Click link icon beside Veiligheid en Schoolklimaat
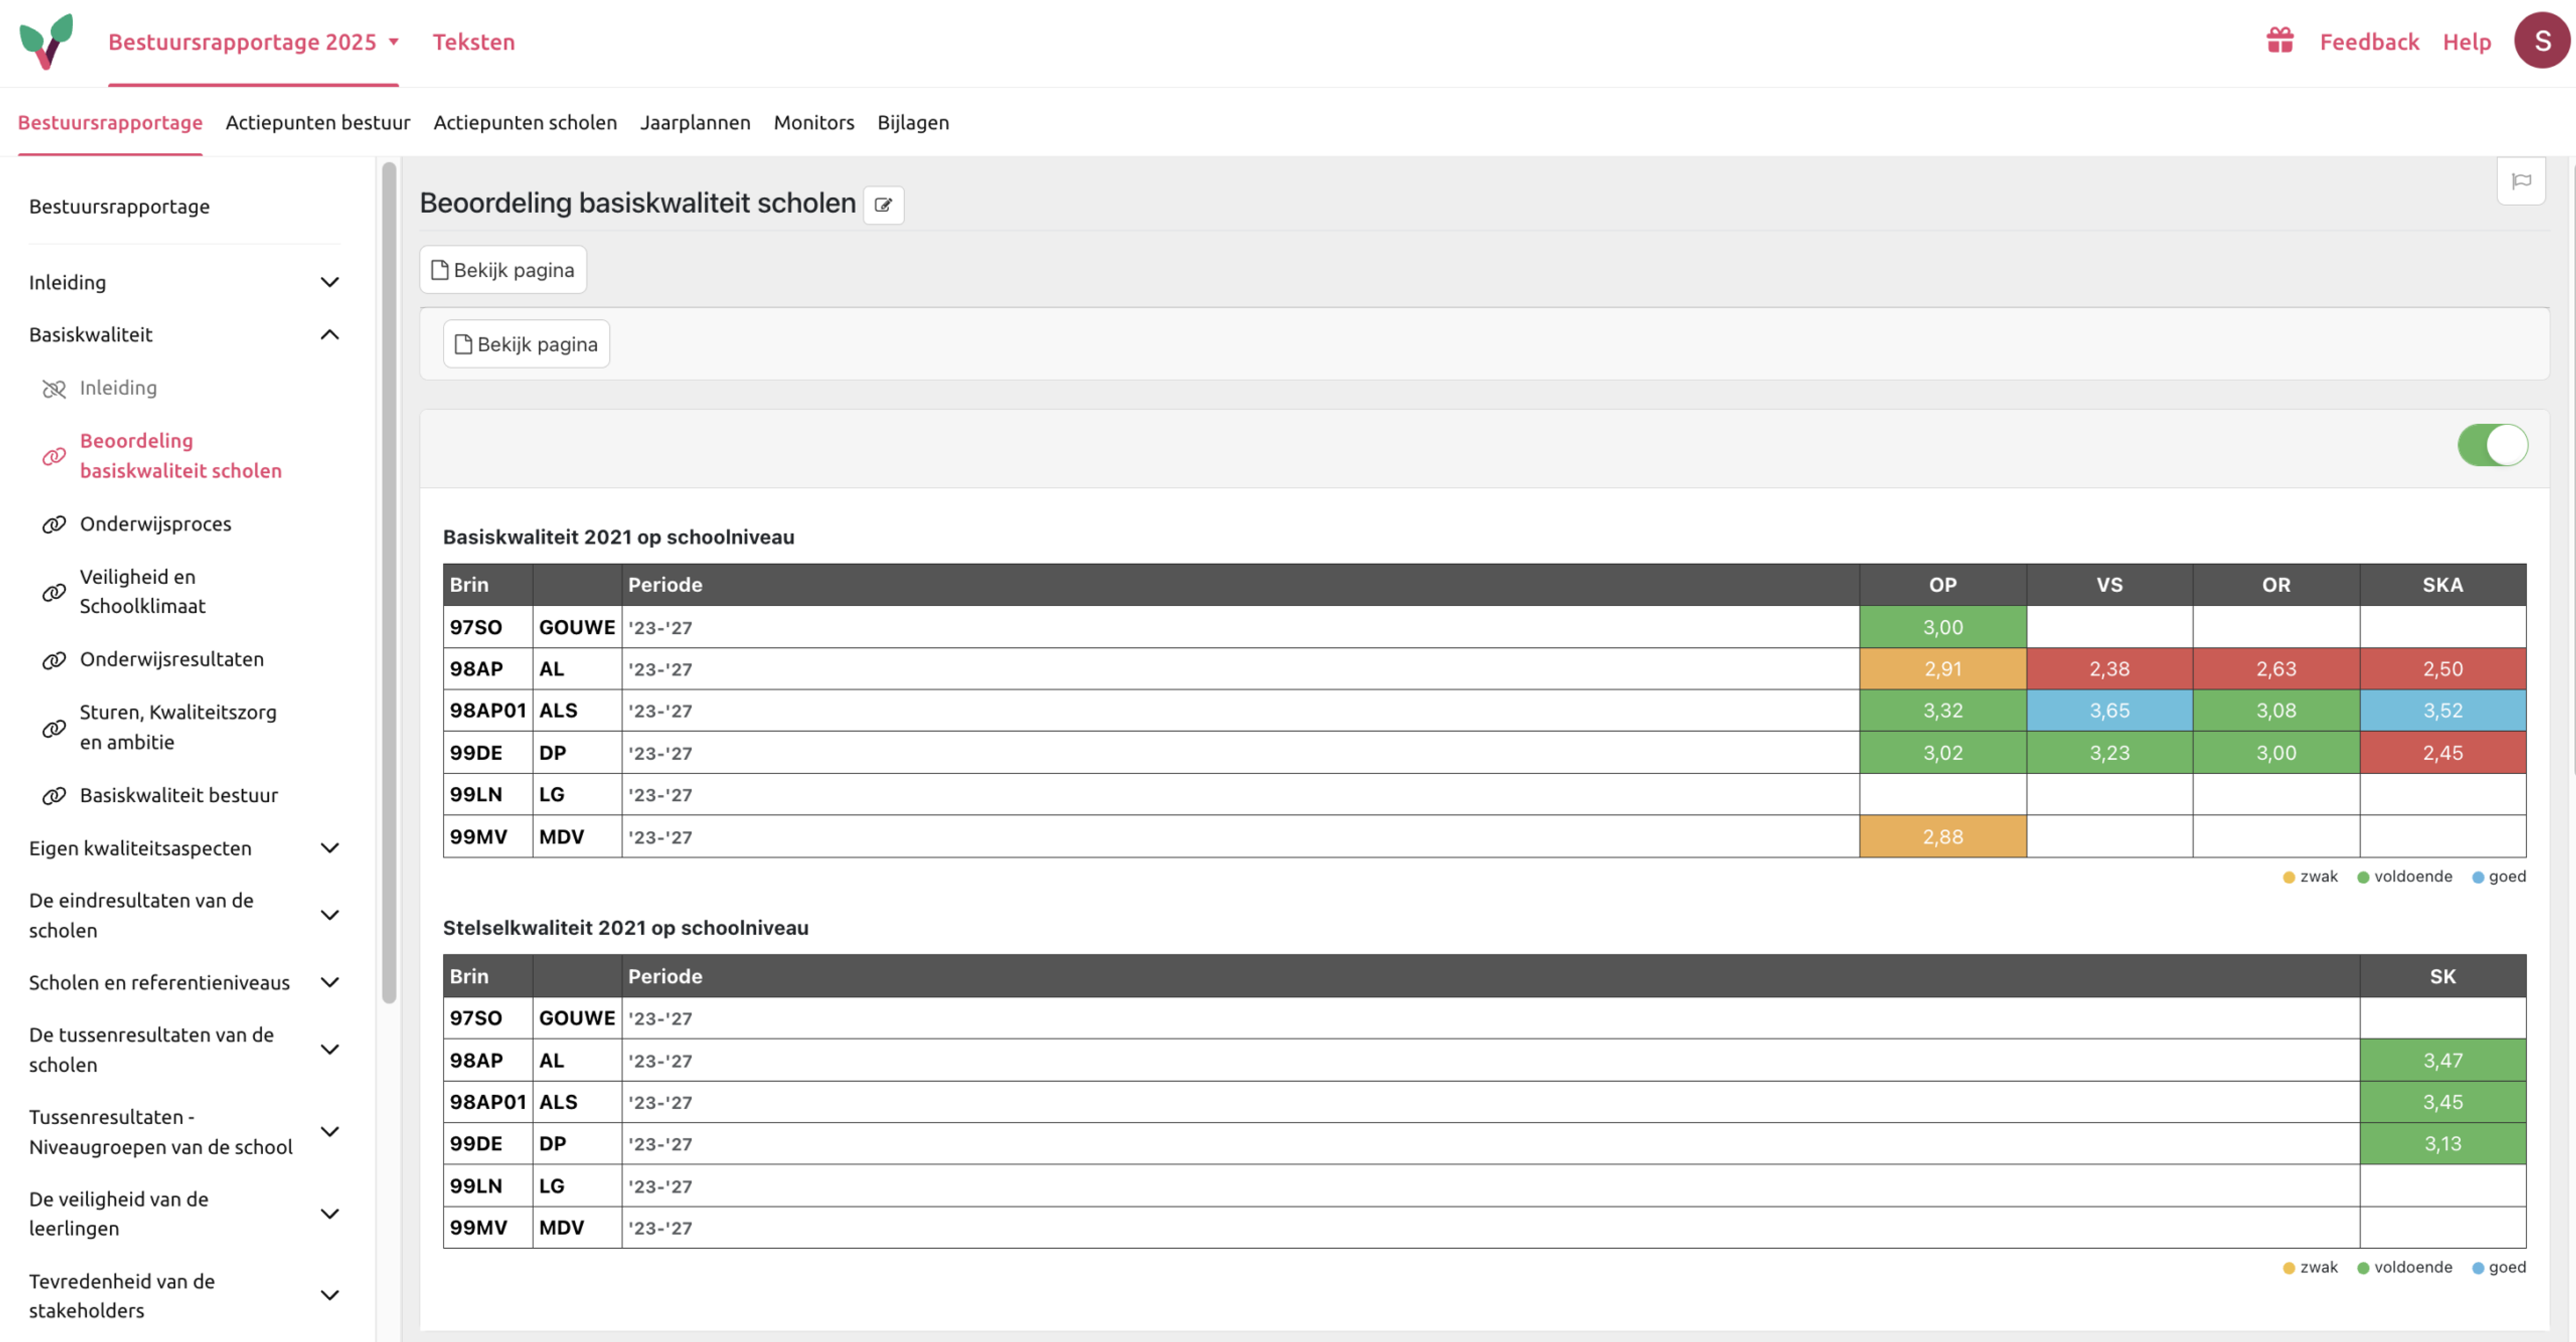Image resolution: width=2576 pixels, height=1342 pixels. pyautogui.click(x=54, y=592)
